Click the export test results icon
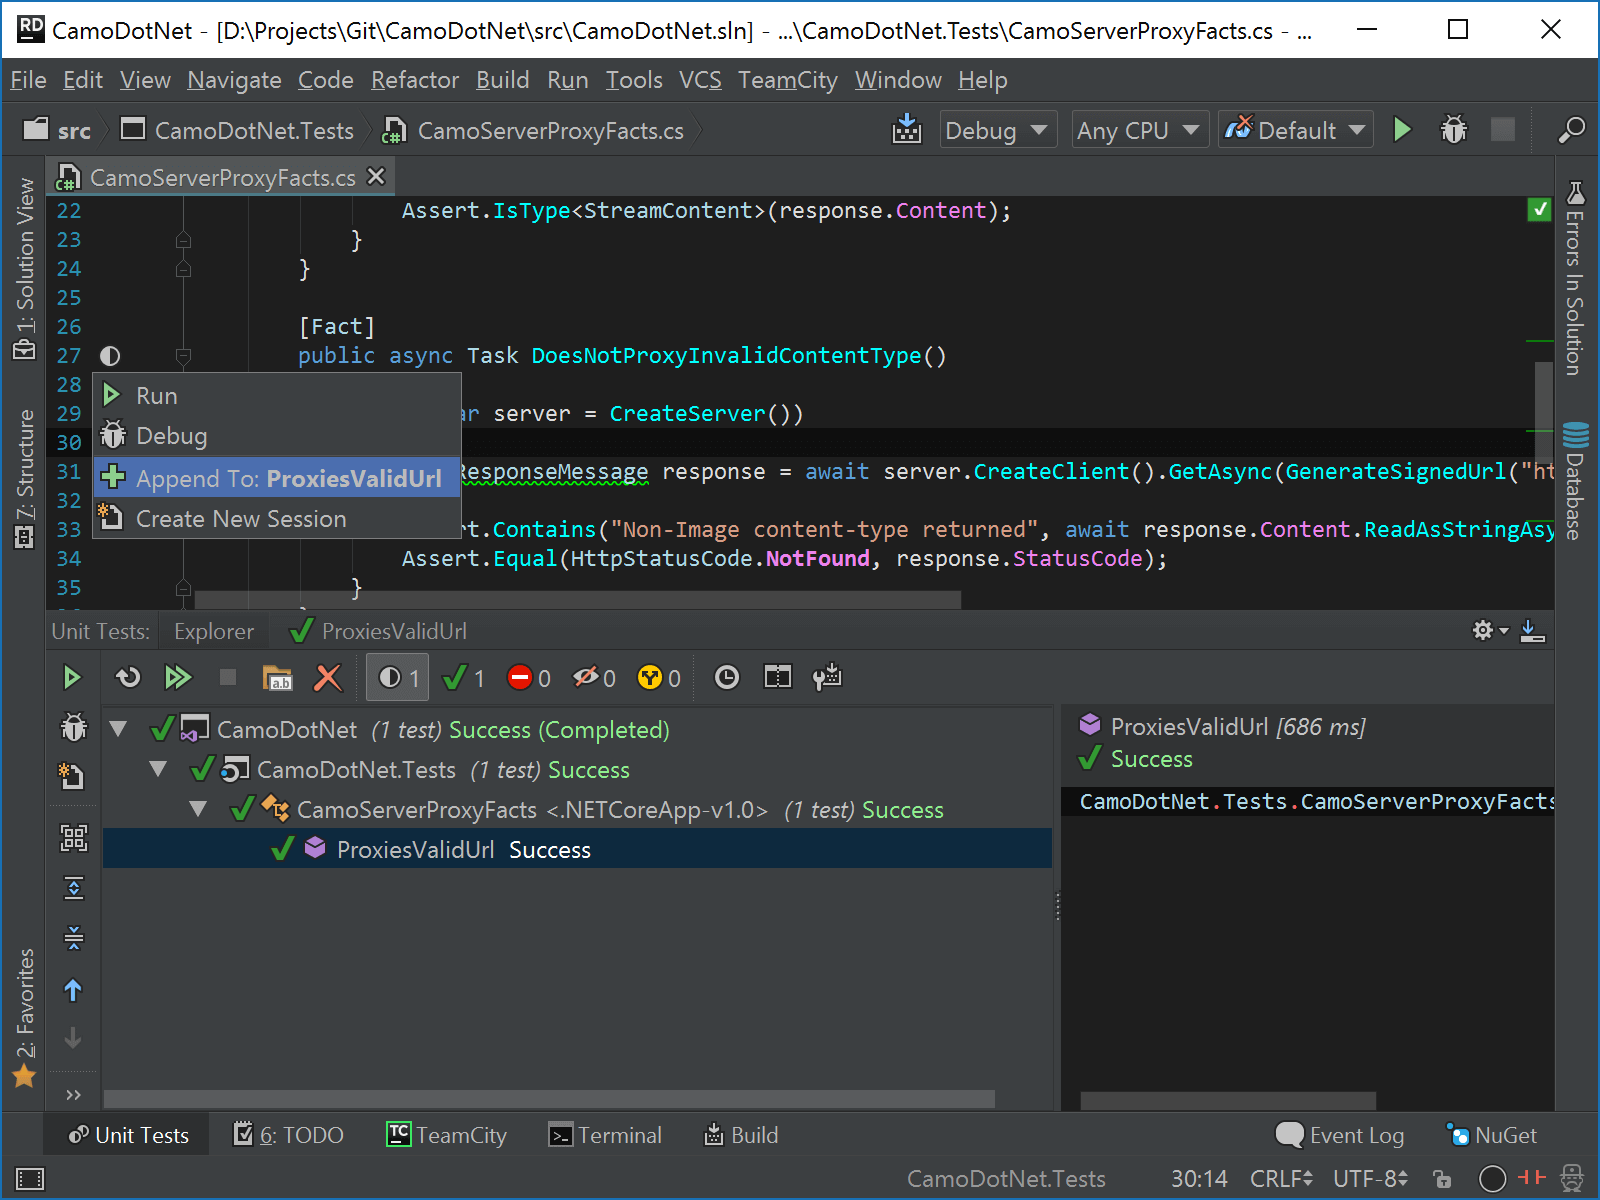Image resolution: width=1600 pixels, height=1200 pixels. click(827, 678)
